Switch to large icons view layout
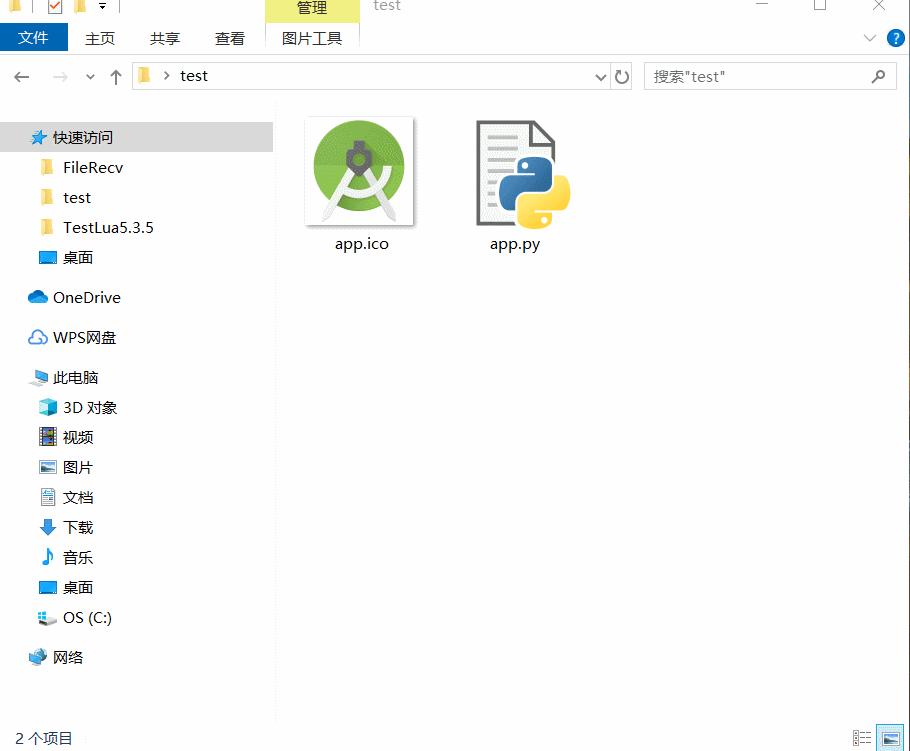Viewport: 910px width, 751px height. click(889, 738)
